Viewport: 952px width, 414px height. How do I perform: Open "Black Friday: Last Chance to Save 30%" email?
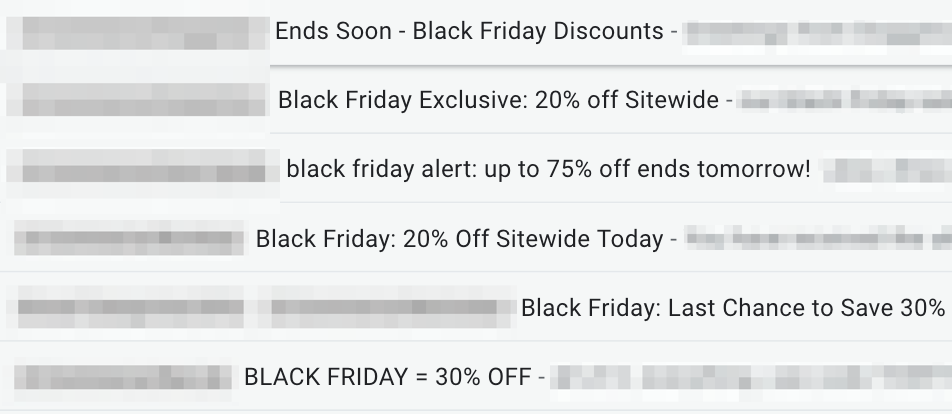(732, 307)
